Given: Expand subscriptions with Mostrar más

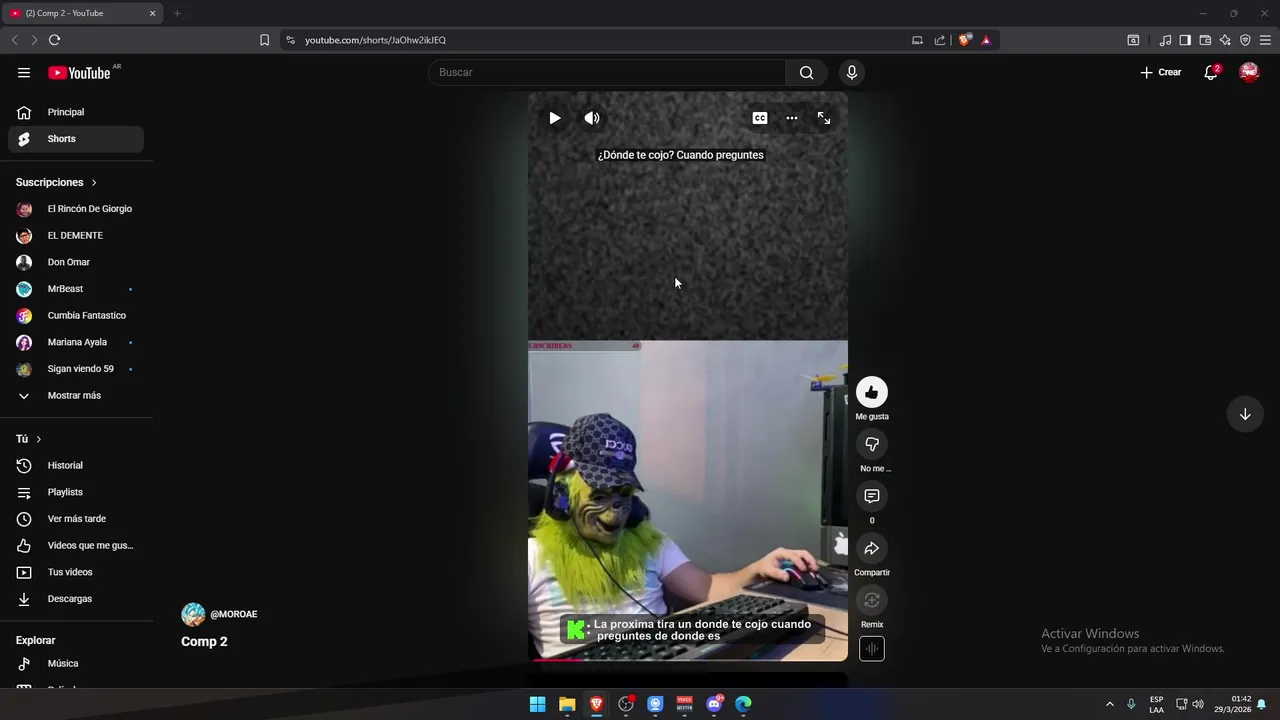Looking at the screenshot, I should tap(76, 396).
